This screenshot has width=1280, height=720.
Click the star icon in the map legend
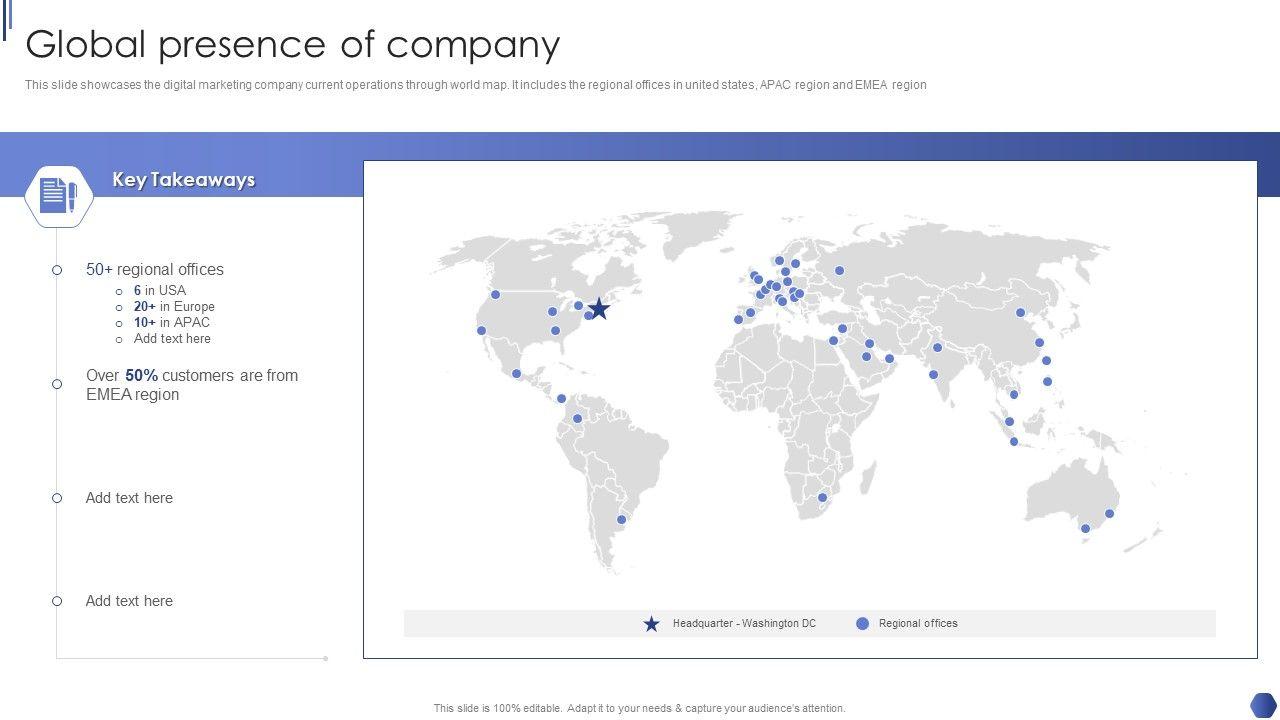coord(651,624)
